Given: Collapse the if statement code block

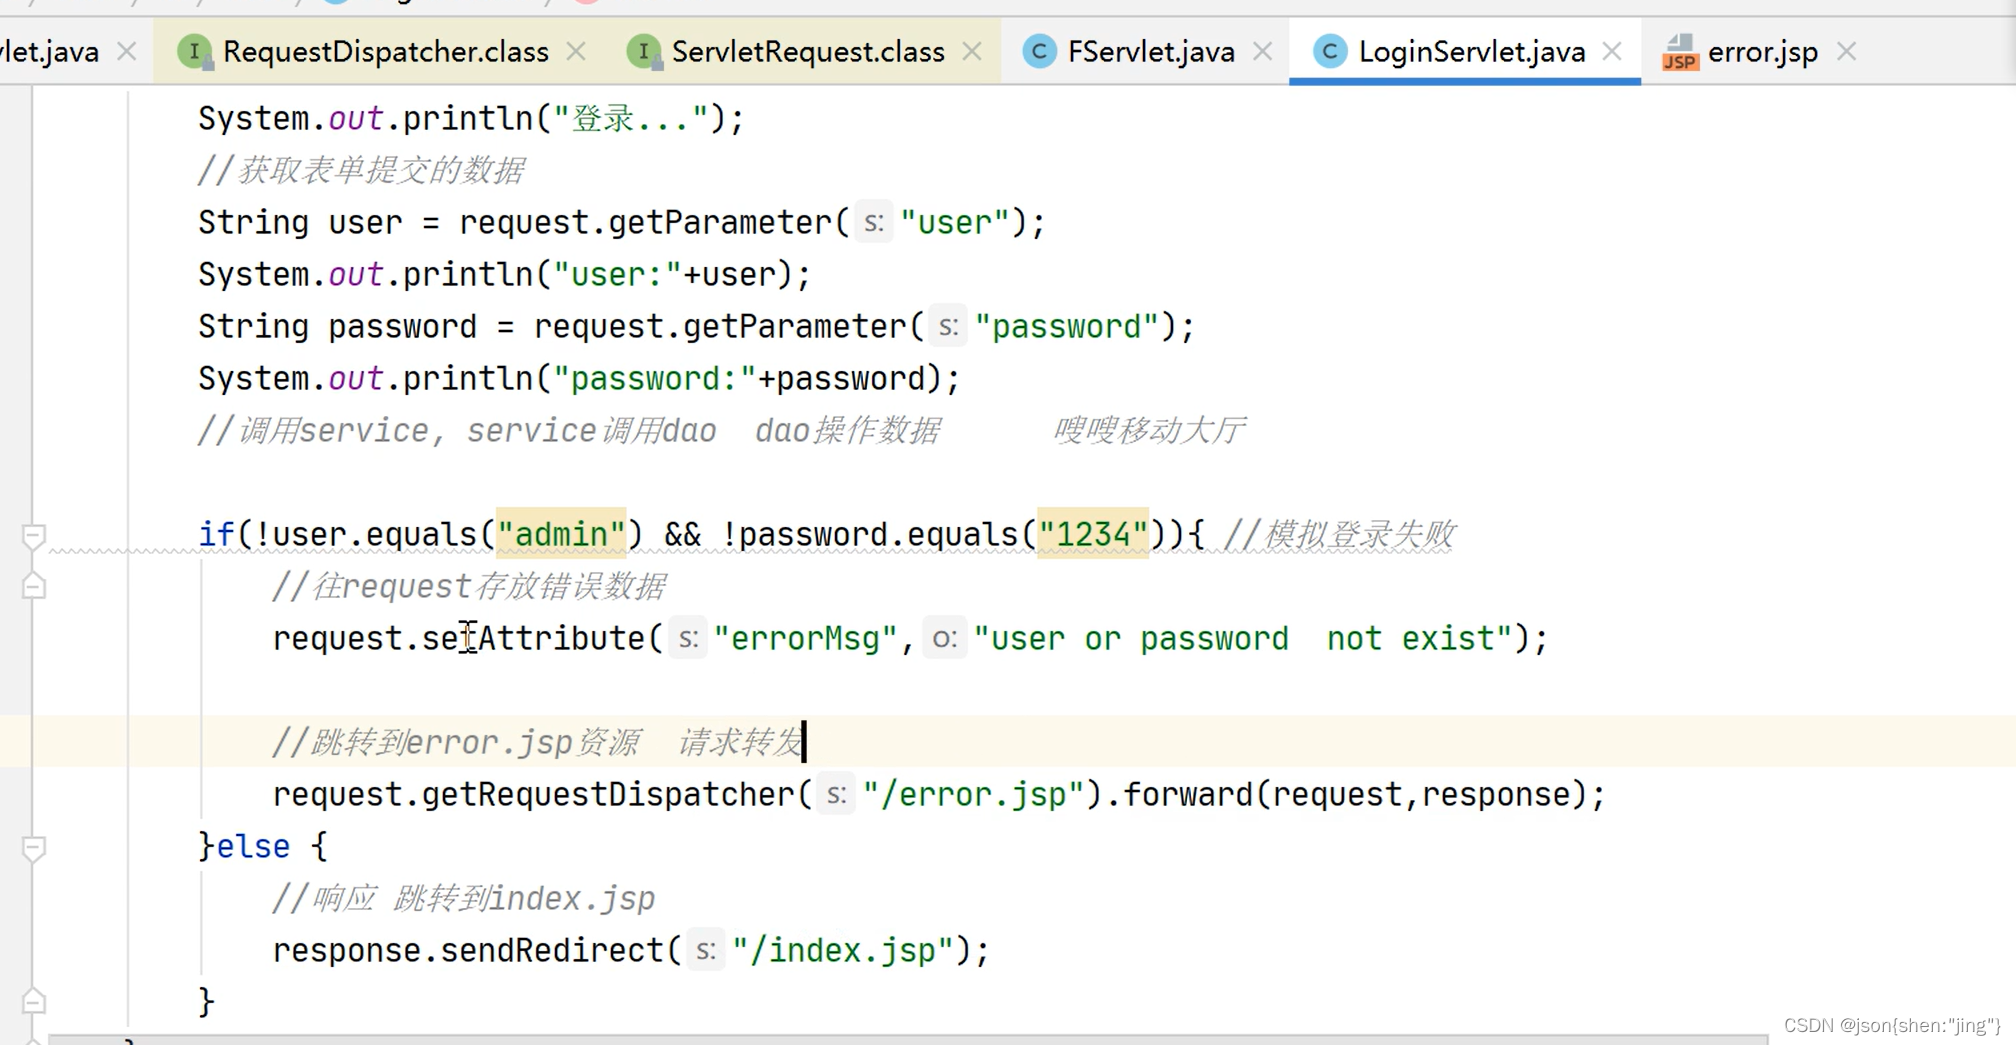Looking at the screenshot, I should pyautogui.click(x=33, y=534).
